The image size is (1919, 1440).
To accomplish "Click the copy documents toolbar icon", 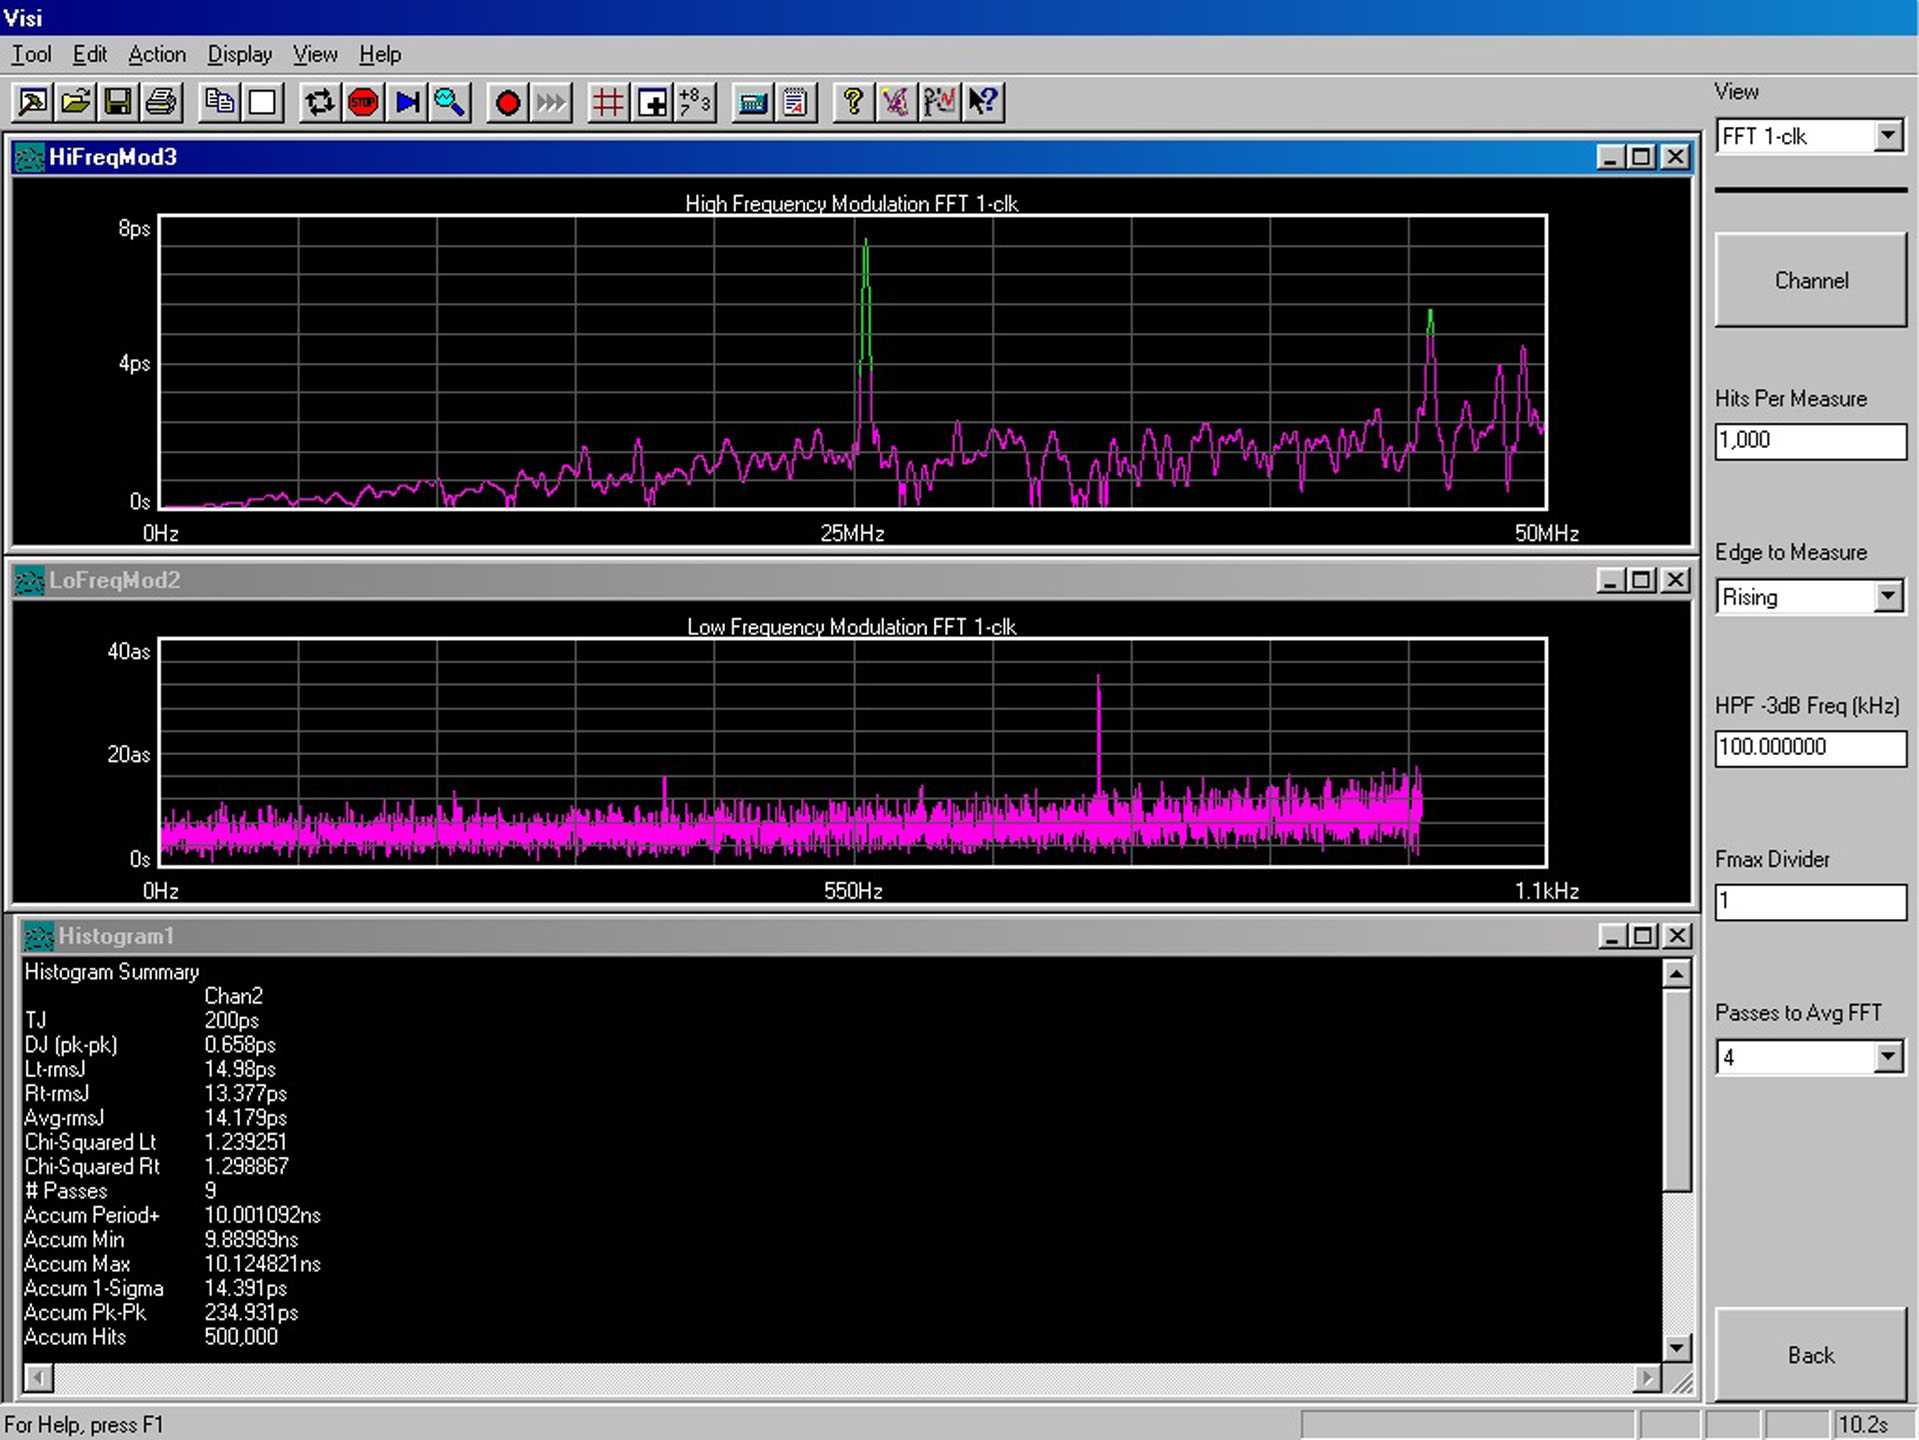I will click(x=220, y=102).
